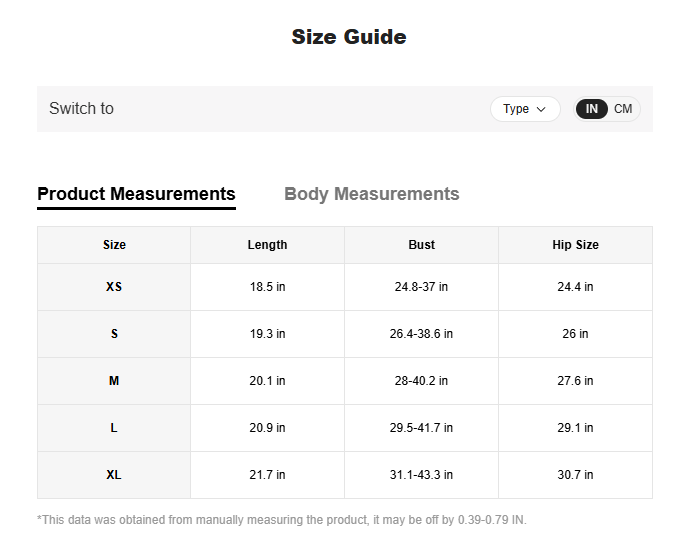Select the S size row label
The width and height of the screenshot is (686, 538).
[114, 334]
